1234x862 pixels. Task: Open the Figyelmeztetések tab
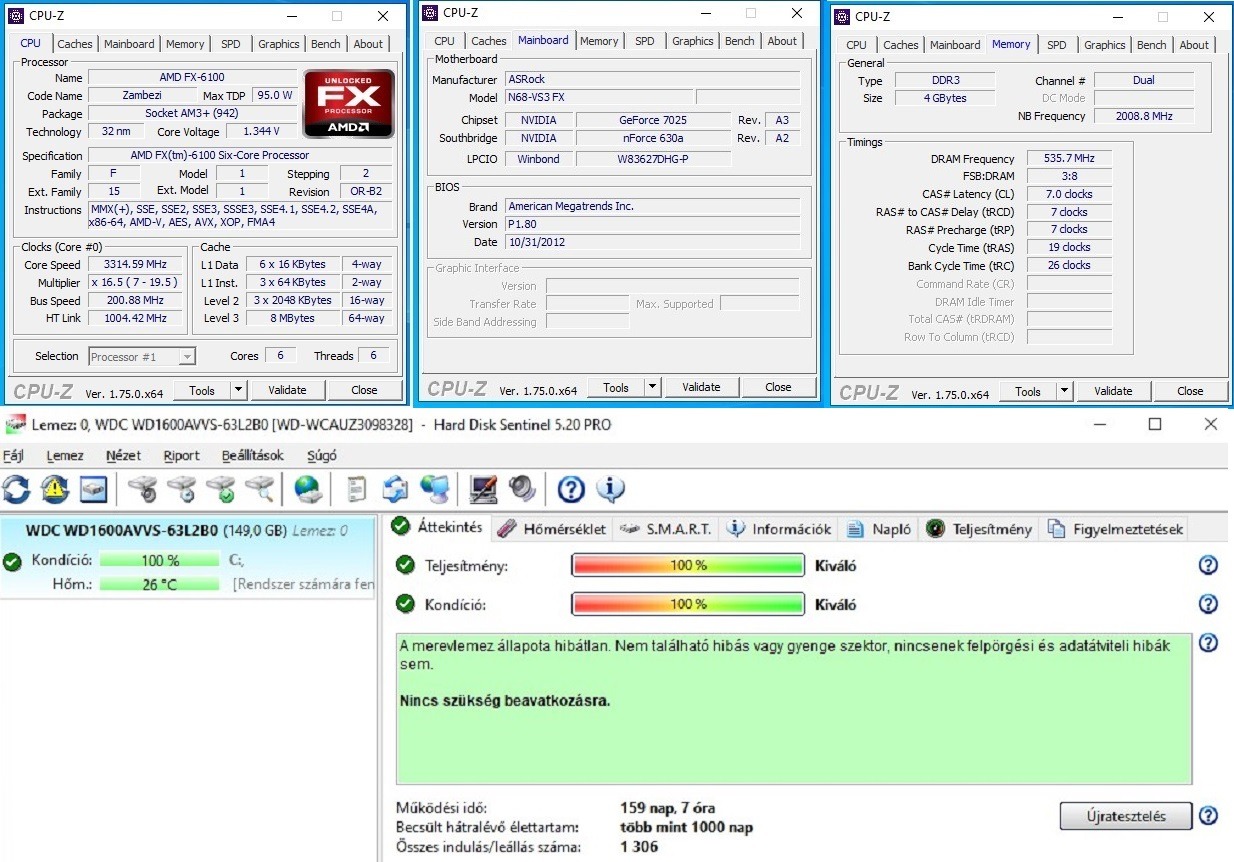1115,529
